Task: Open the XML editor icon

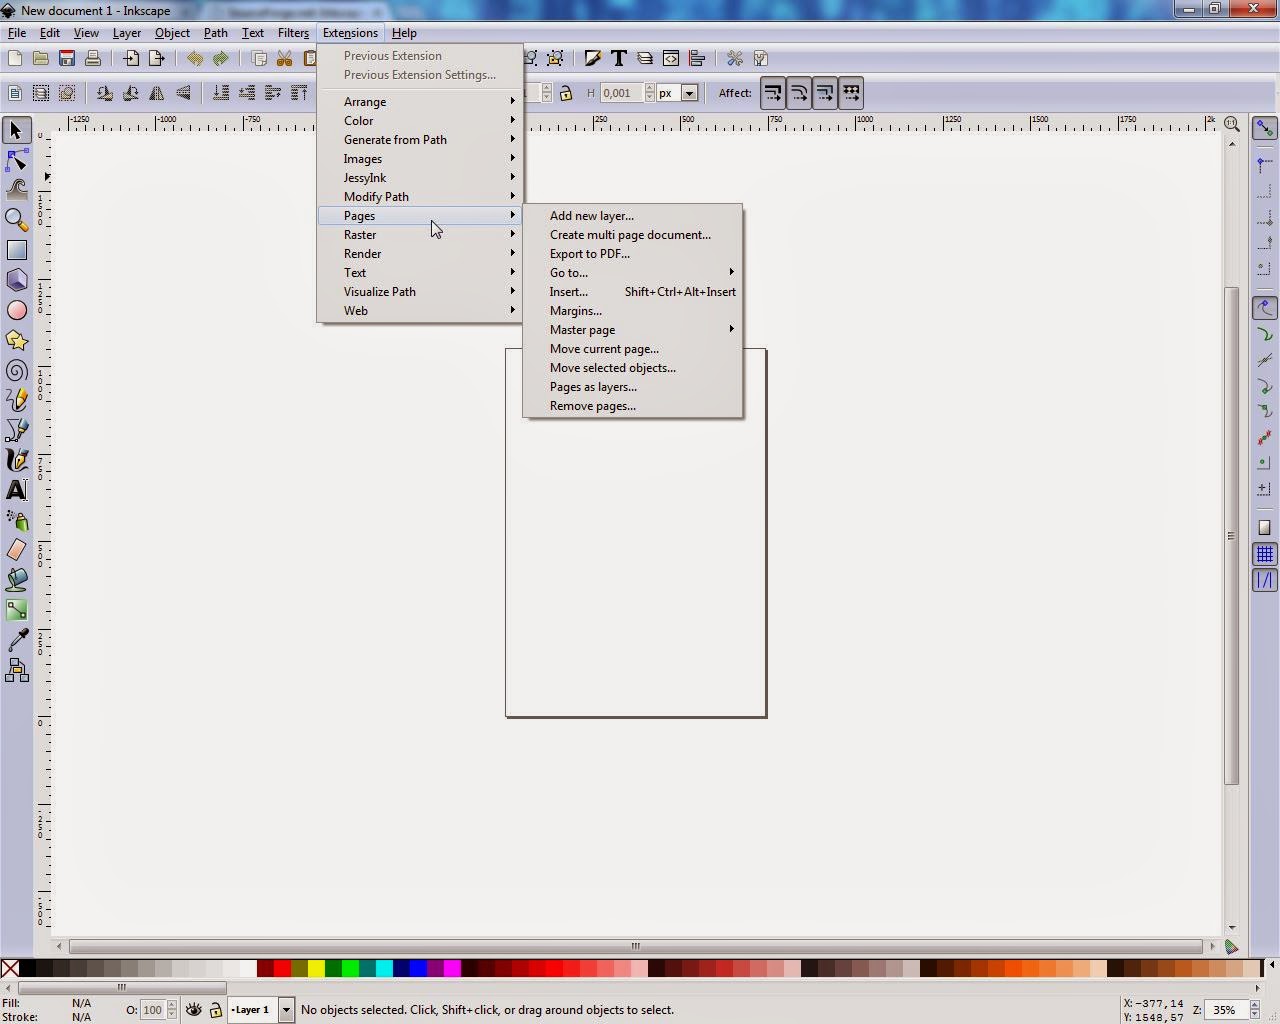Action: tap(671, 59)
